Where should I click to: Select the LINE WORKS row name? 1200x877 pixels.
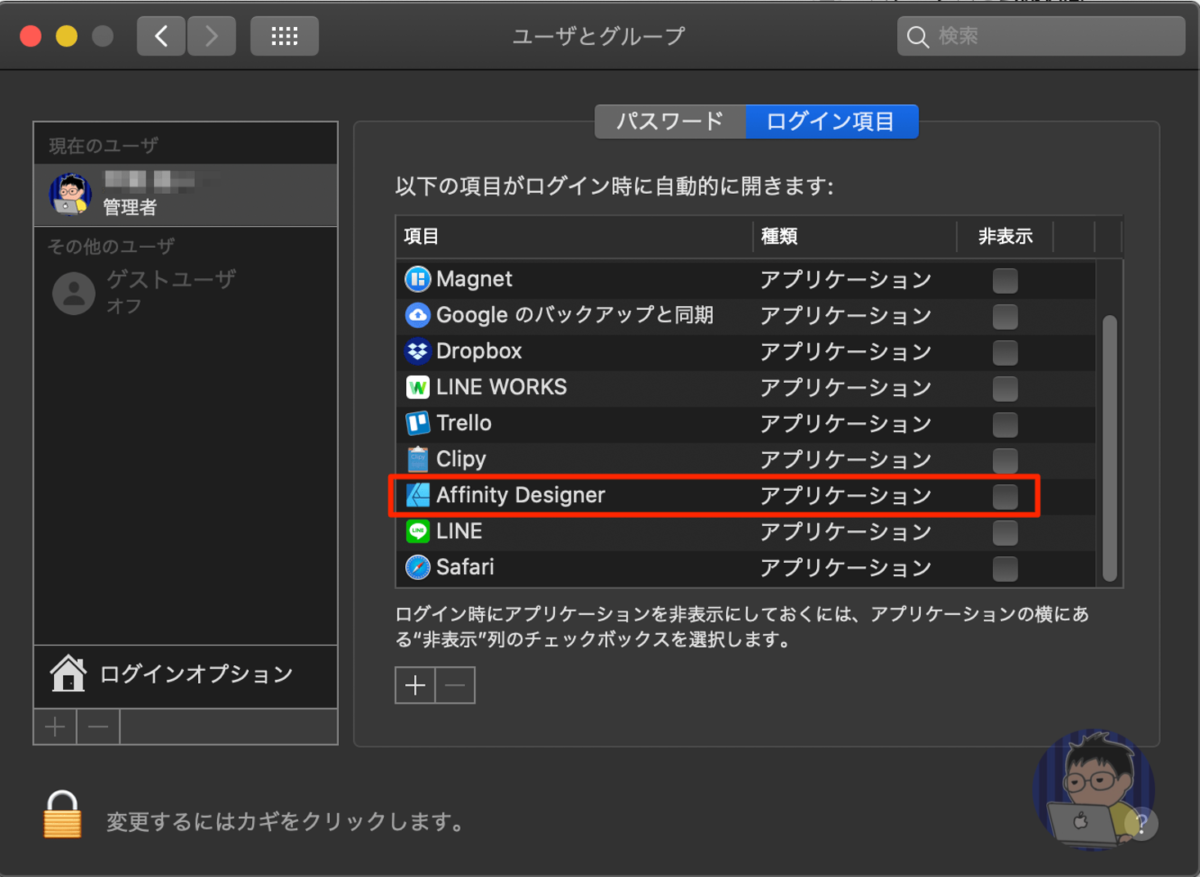[501, 387]
